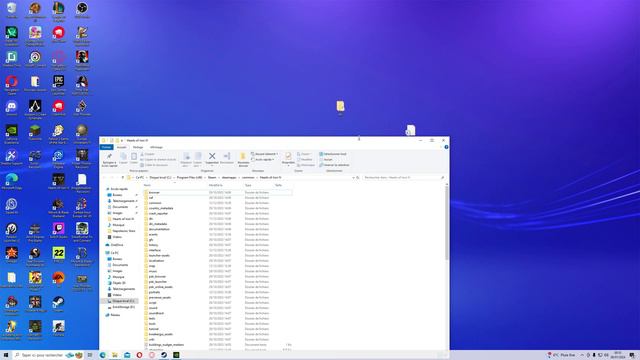Select the Steam desktop shortcut

[x=58, y=304]
